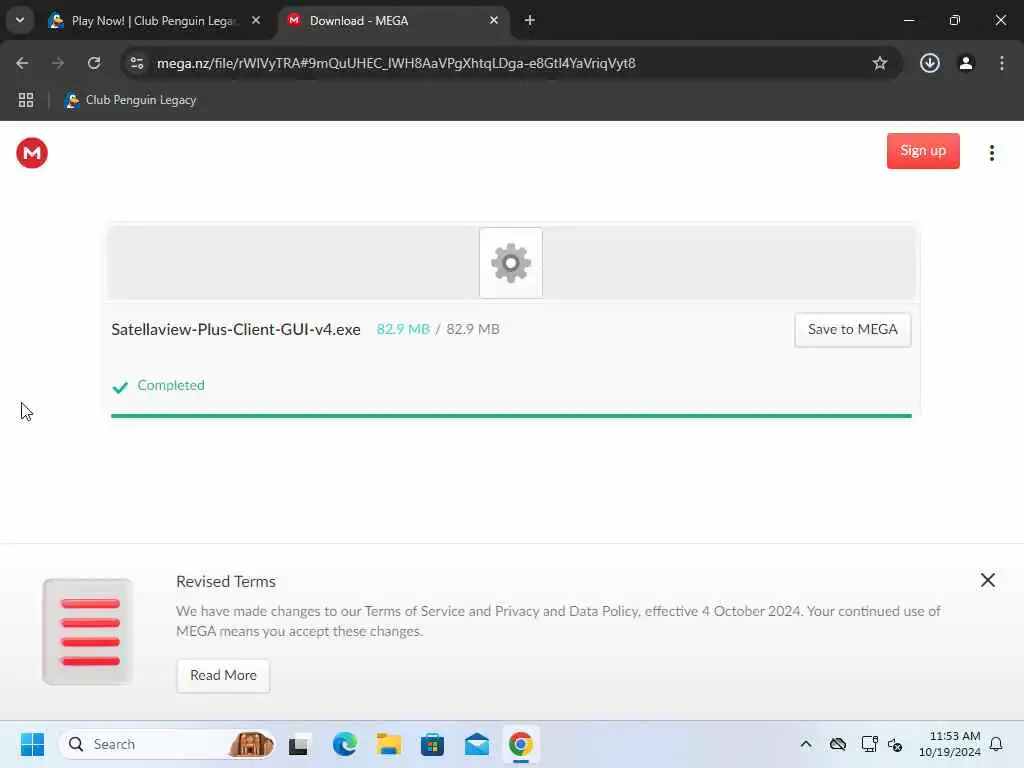The width and height of the screenshot is (1024, 768).
Task: Switch to the Club Penguin Legacy tab
Action: 152,21
